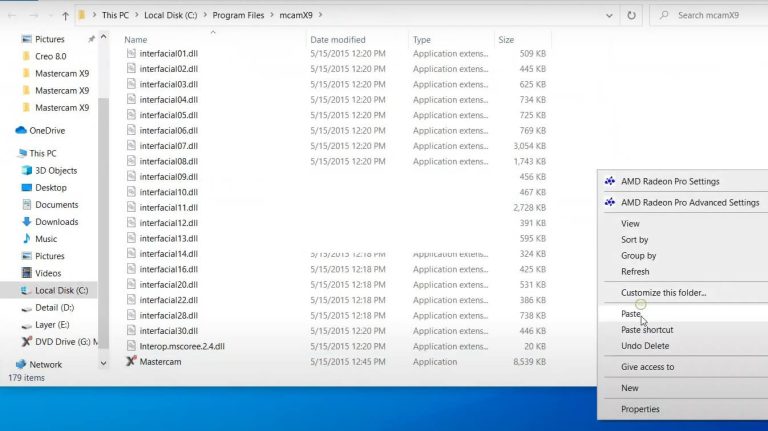Click Undo Delete in context menu

(645, 346)
